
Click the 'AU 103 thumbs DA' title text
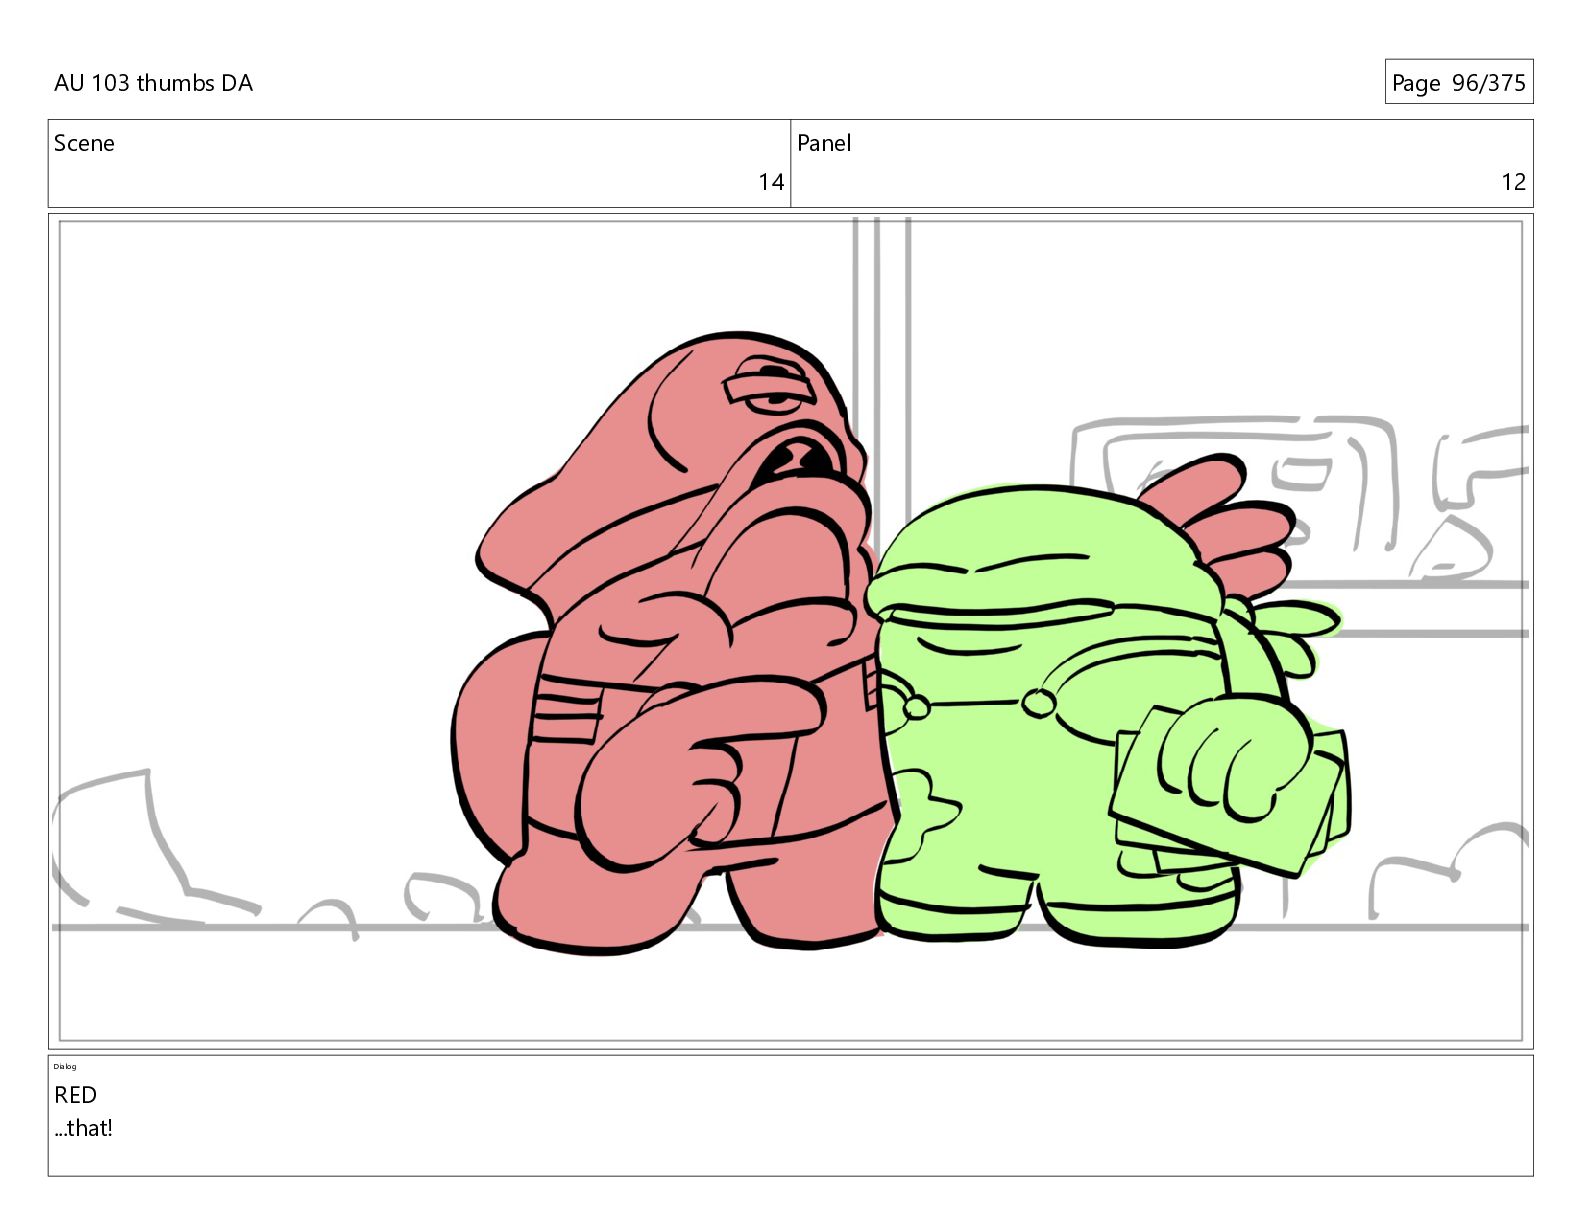[153, 83]
